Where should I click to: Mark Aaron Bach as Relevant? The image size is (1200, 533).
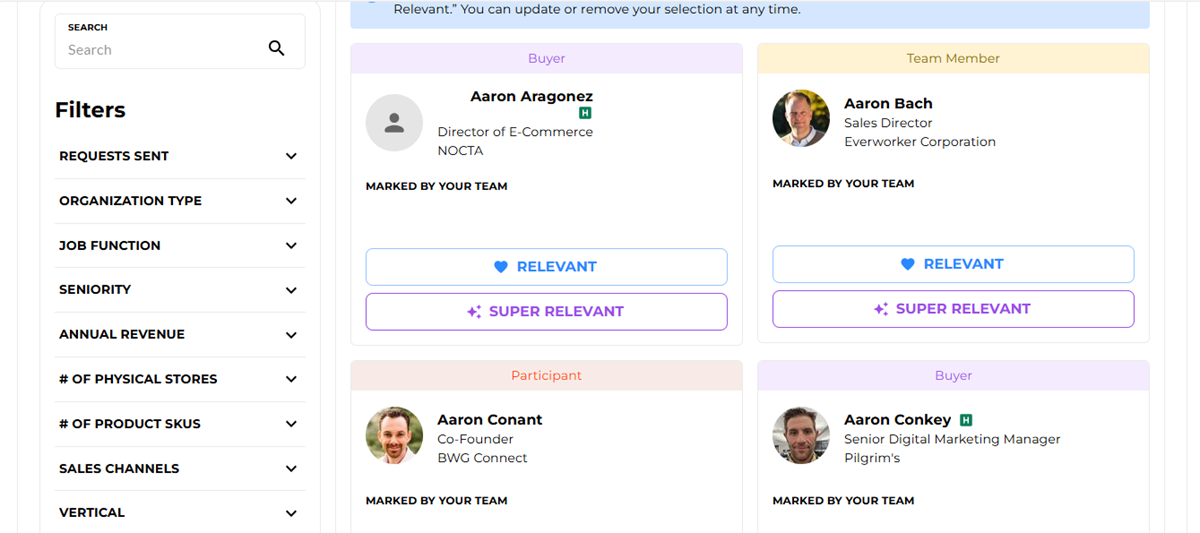point(953,264)
